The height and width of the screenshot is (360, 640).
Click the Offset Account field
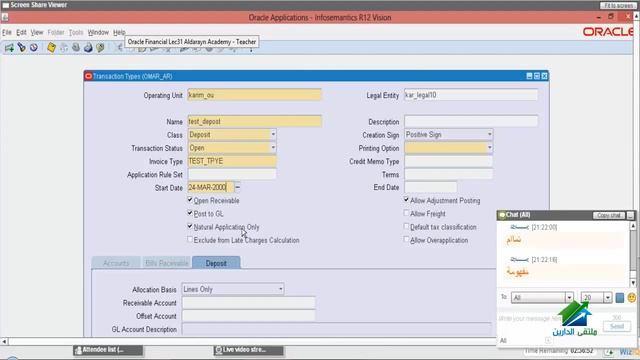pos(248,316)
